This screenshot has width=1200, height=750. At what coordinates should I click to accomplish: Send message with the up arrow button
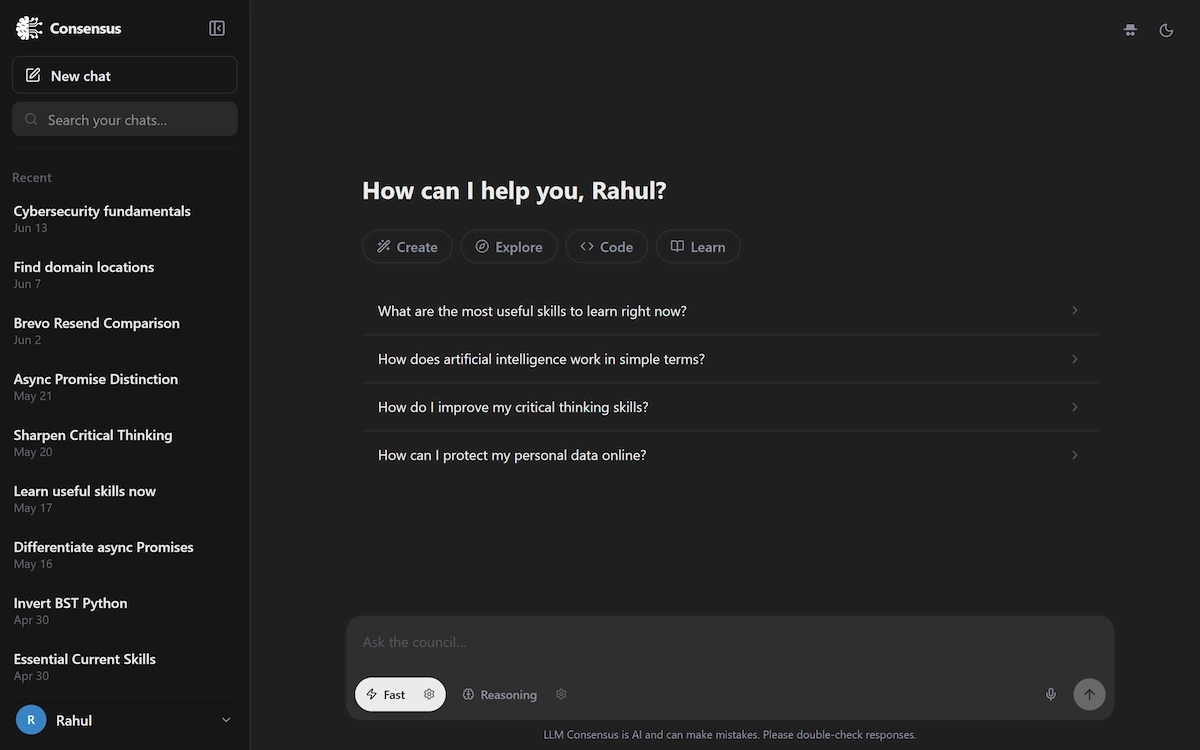pos(1089,694)
